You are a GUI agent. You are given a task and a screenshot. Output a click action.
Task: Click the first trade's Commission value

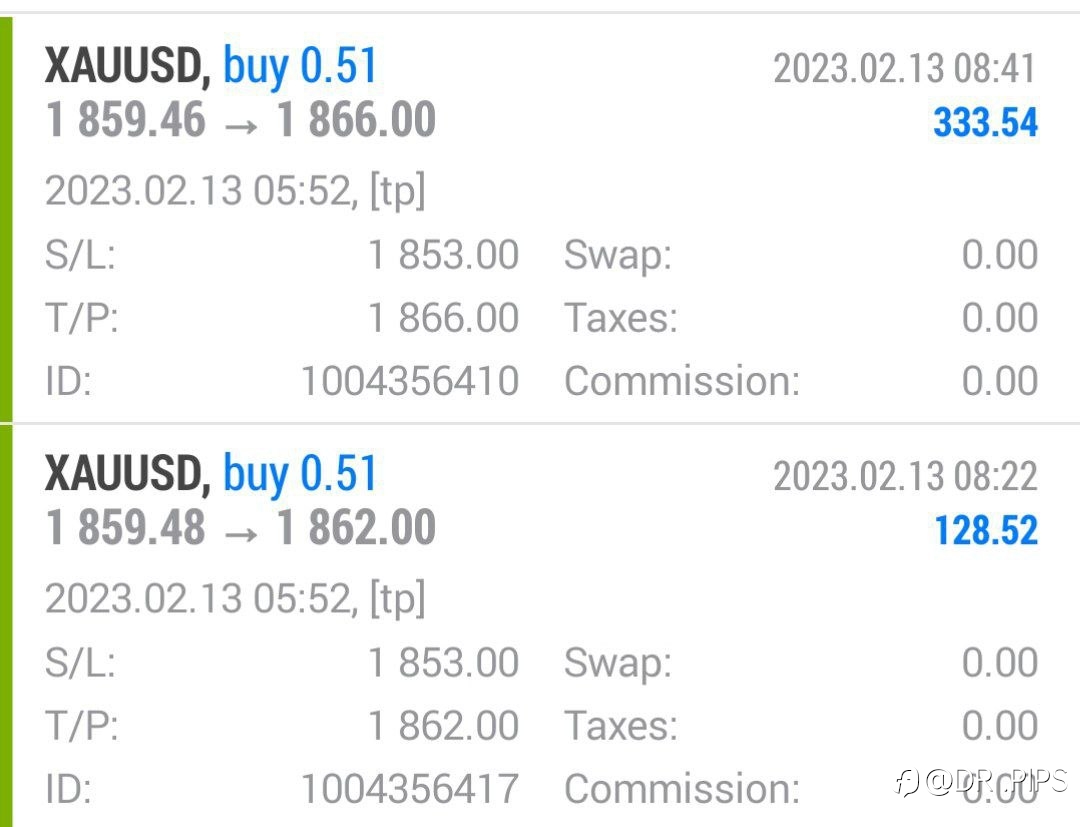(999, 381)
